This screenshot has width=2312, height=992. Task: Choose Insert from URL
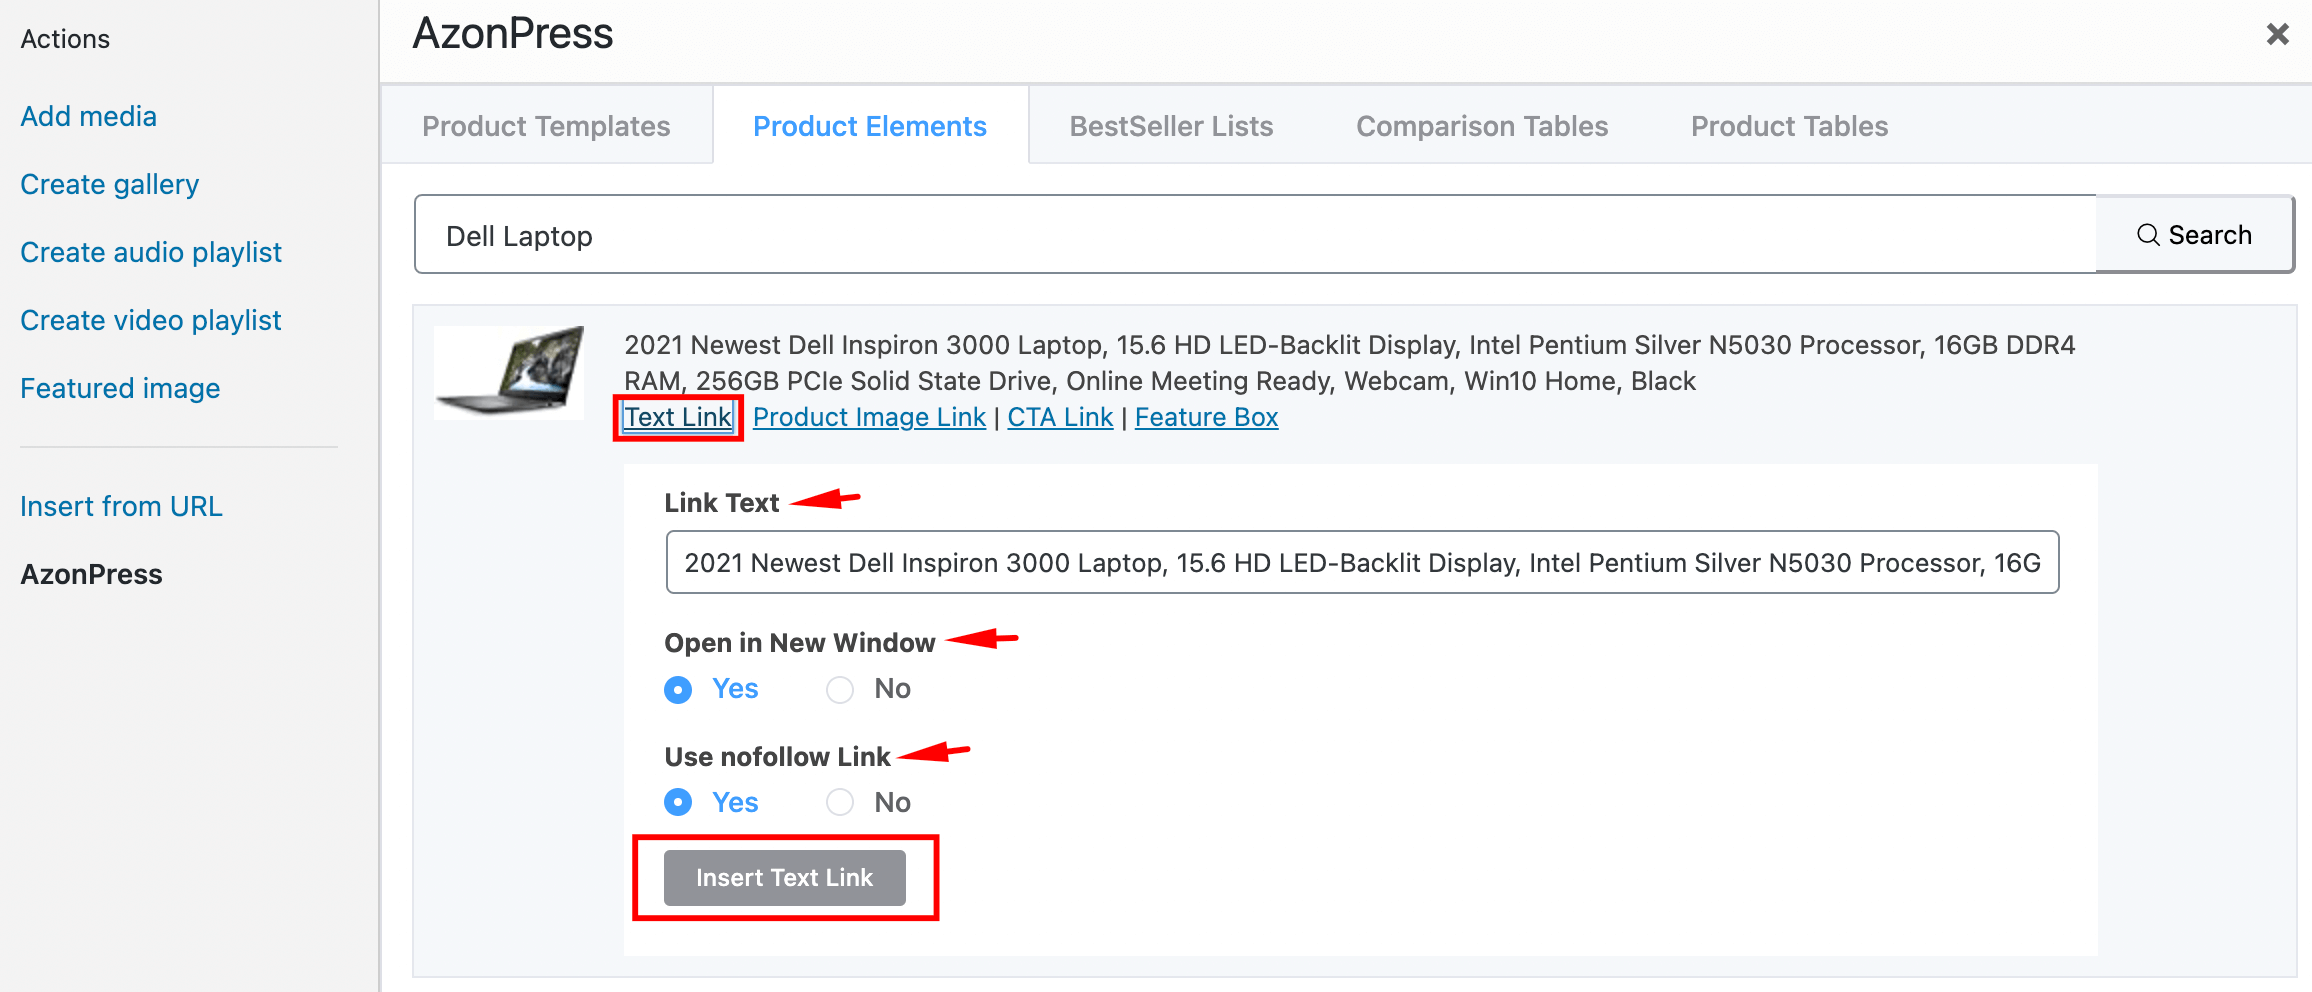point(121,506)
